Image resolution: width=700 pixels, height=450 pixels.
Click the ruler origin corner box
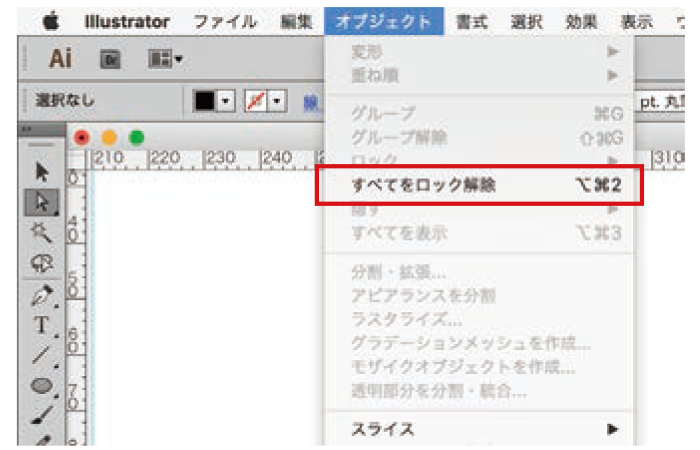76,161
